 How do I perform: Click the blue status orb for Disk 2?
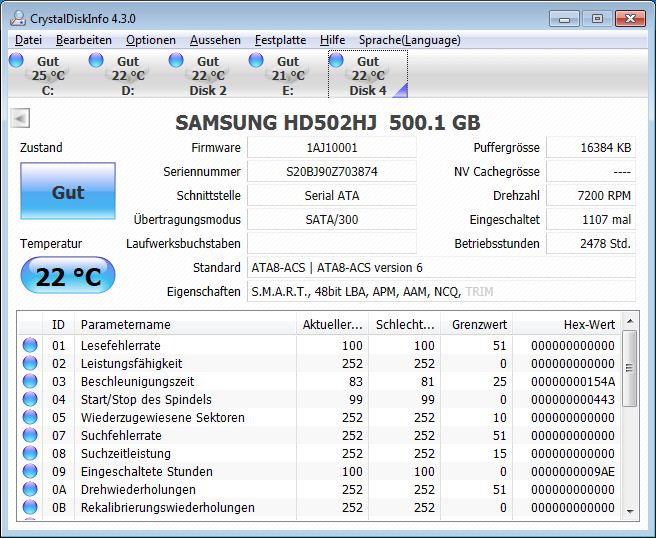coord(176,60)
